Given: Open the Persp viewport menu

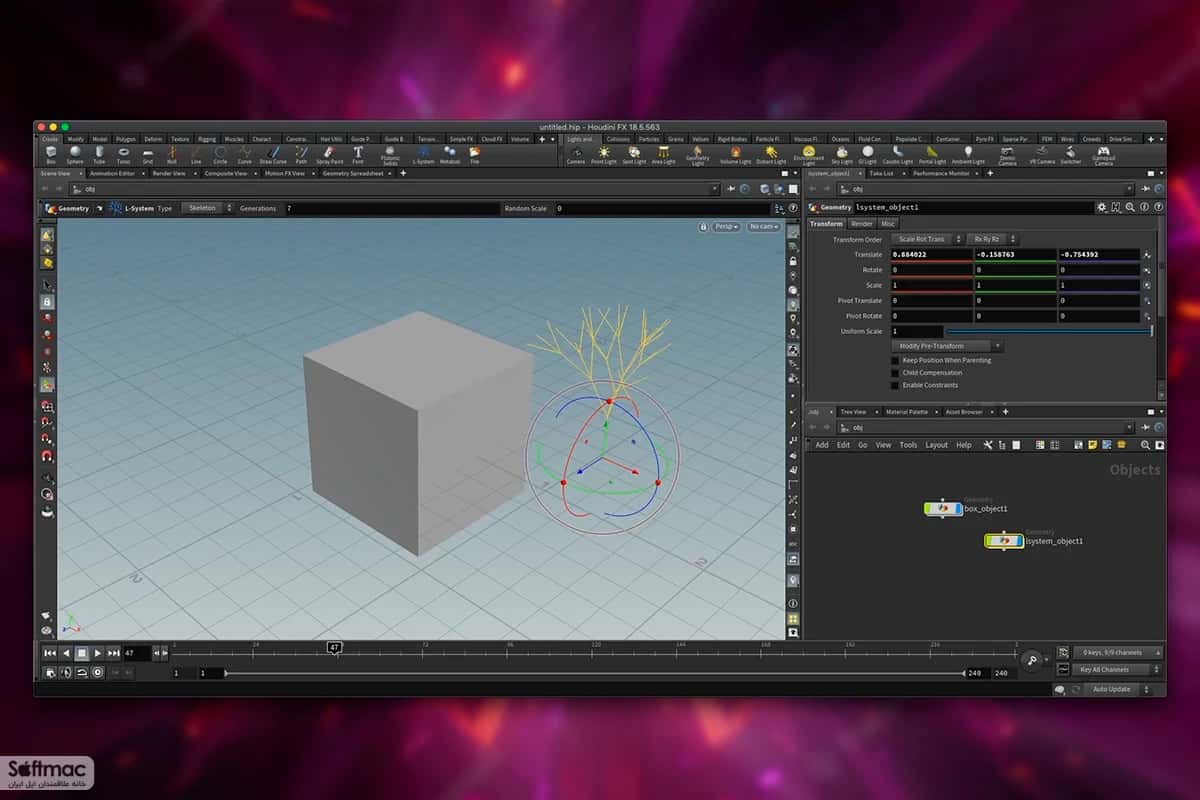Looking at the screenshot, I should tap(727, 227).
